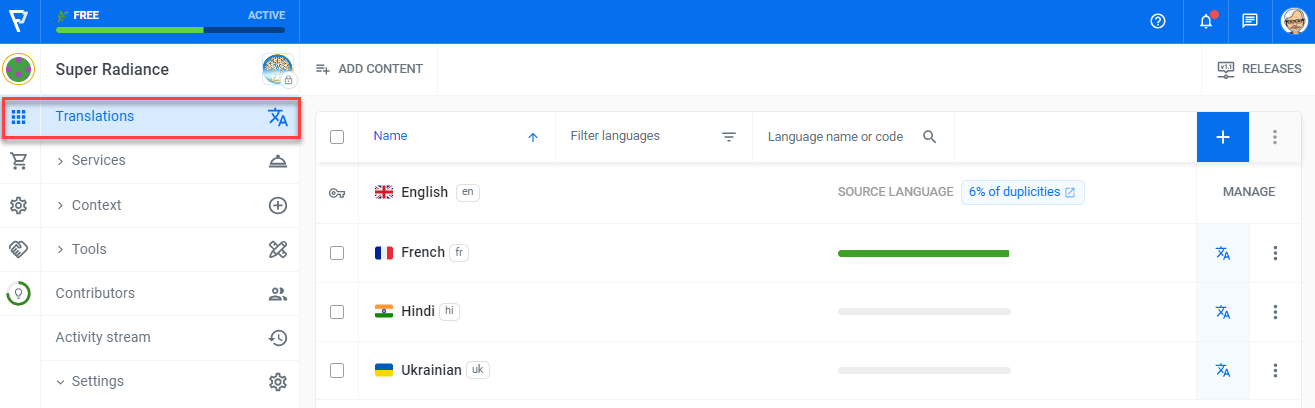Collapse the Settings menu section
Screen dimensions: 1315x408
point(61,382)
